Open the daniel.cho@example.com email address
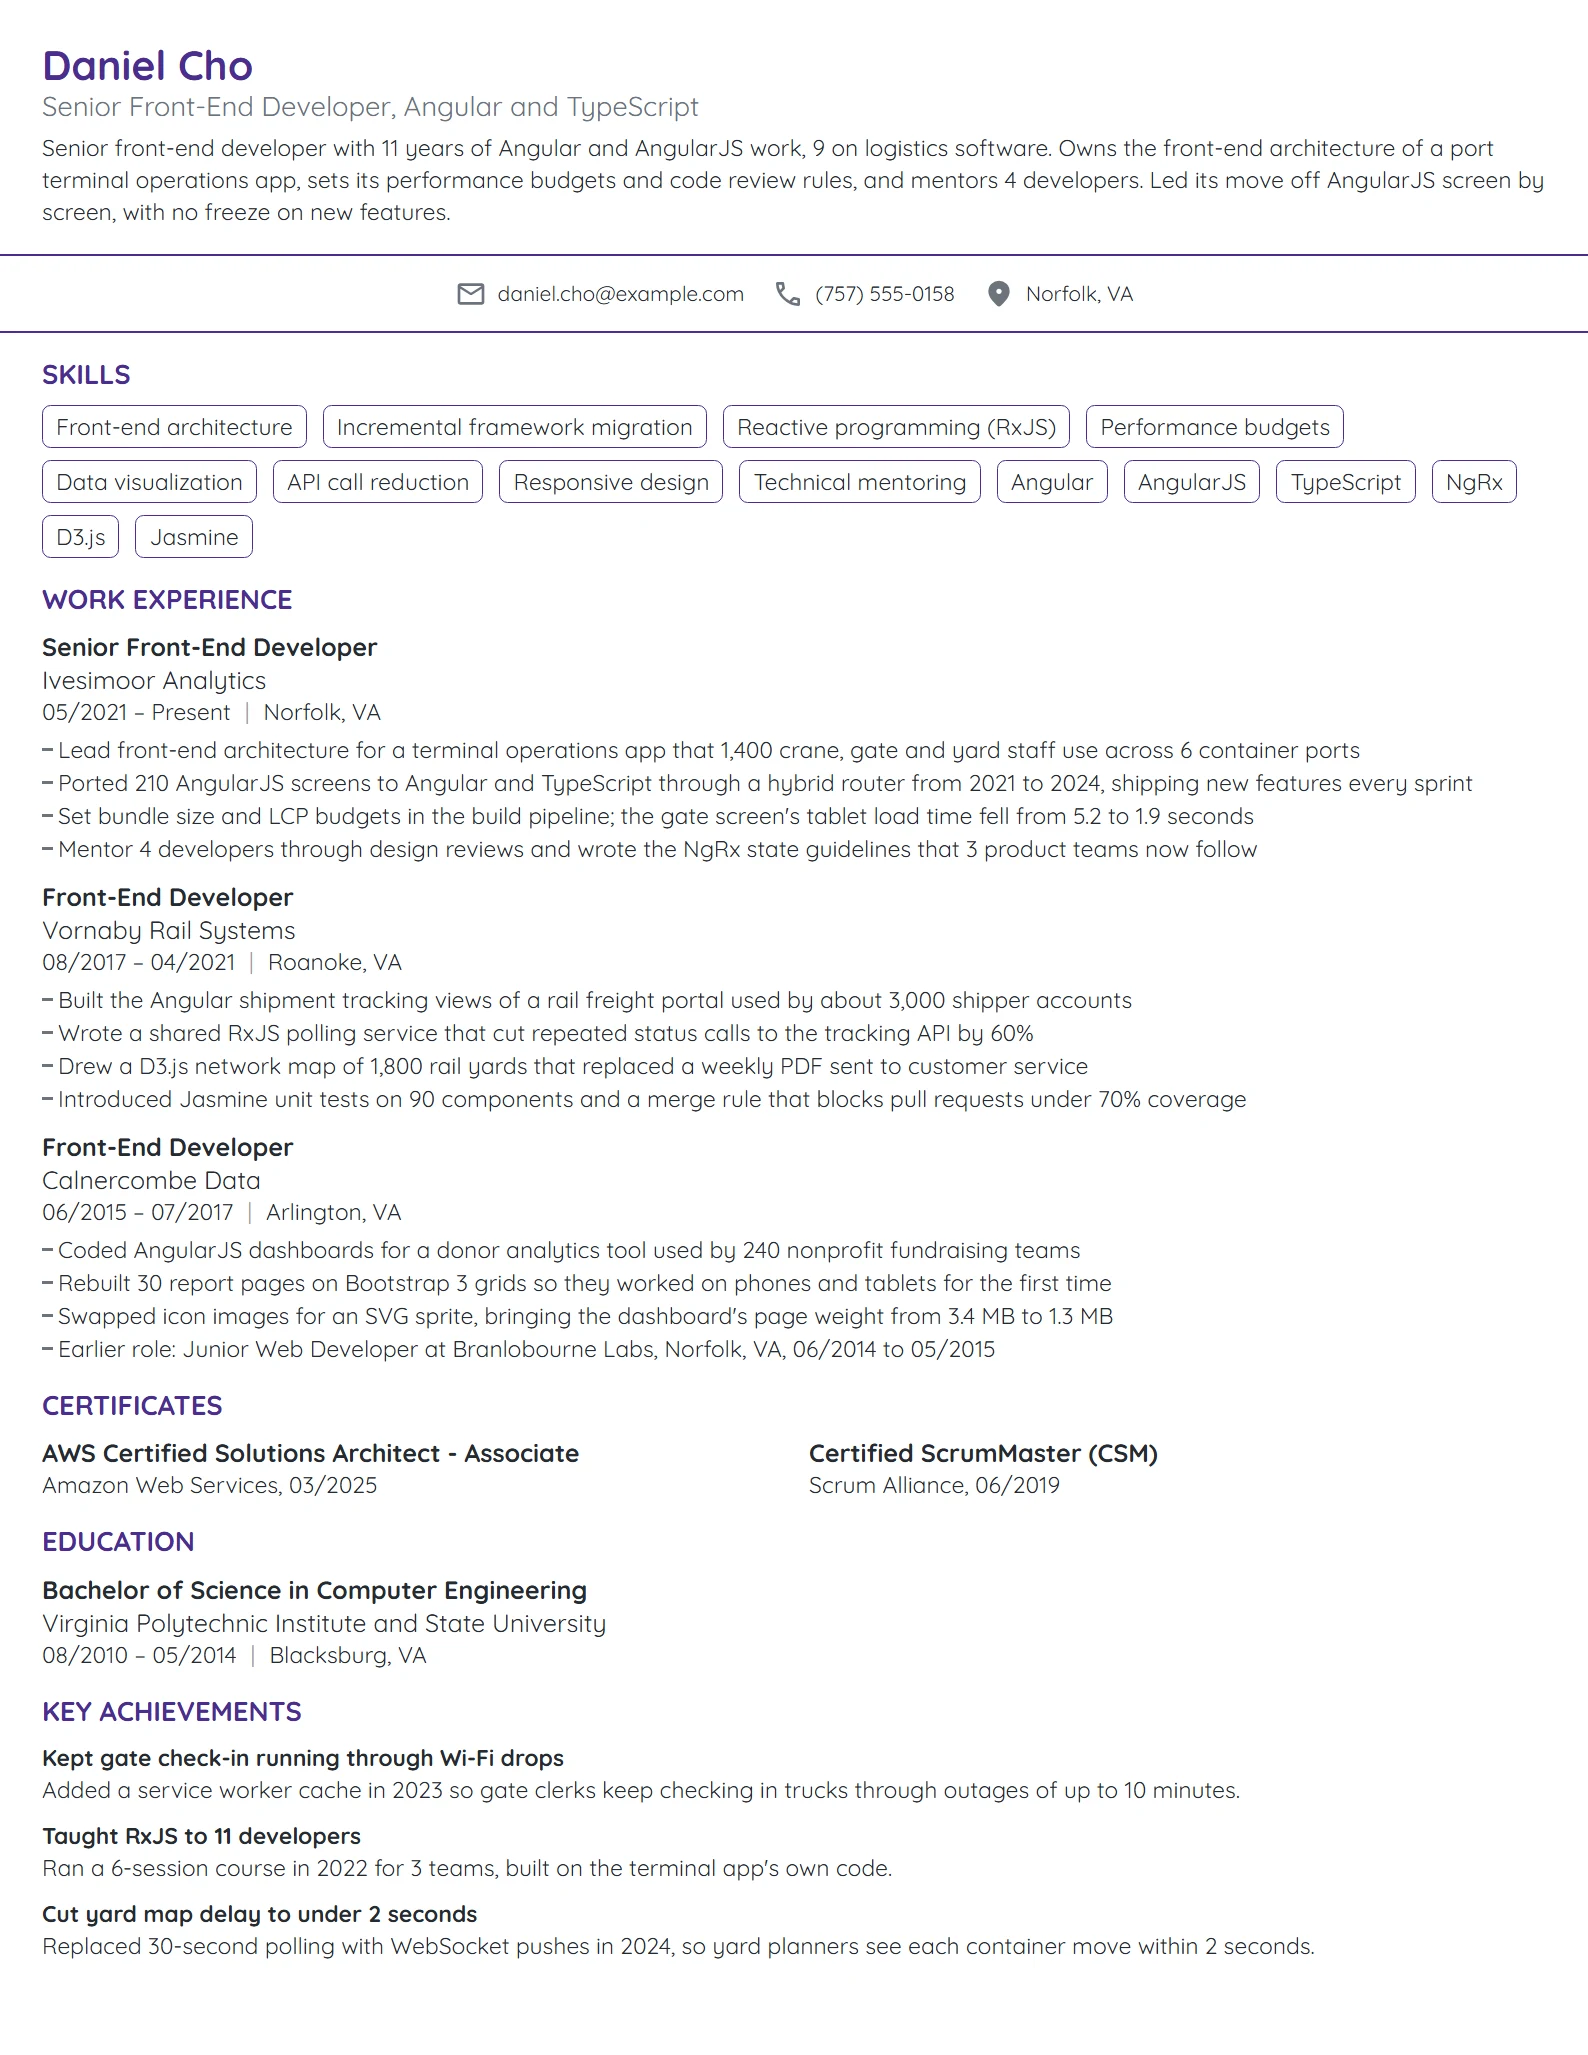This screenshot has height=2055, width=1588. pyautogui.click(x=621, y=294)
